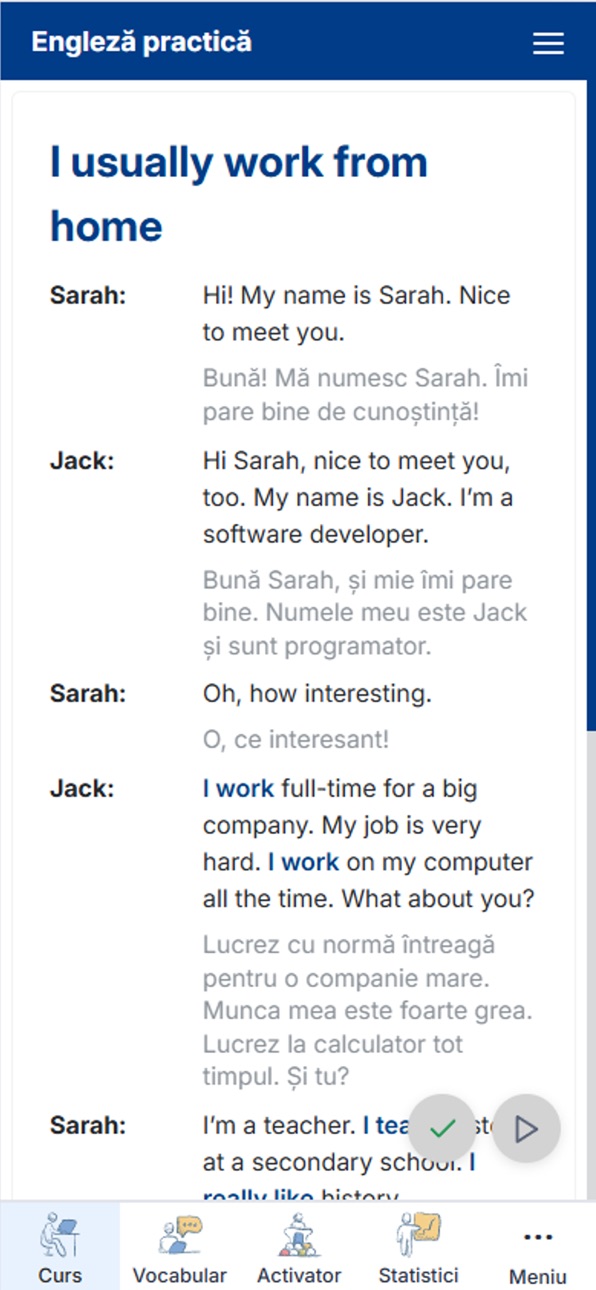Screen dimensions: 596x1290
Task: Click the speaker label 'Sarah:' next to 'Oh, how interesting'
Action: click(88, 694)
